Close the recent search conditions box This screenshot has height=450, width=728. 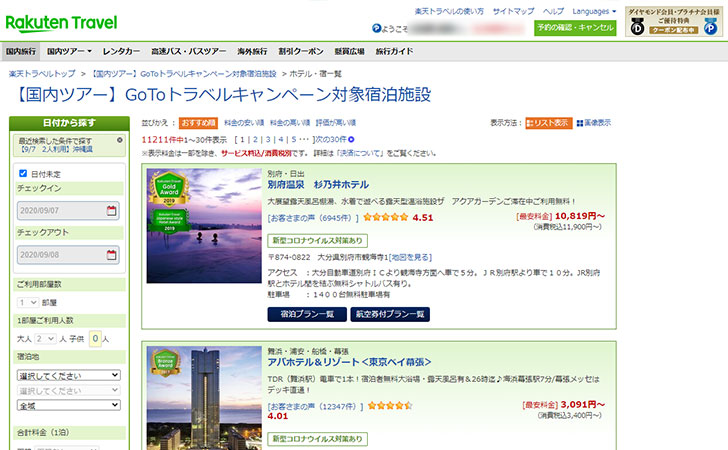[120, 140]
